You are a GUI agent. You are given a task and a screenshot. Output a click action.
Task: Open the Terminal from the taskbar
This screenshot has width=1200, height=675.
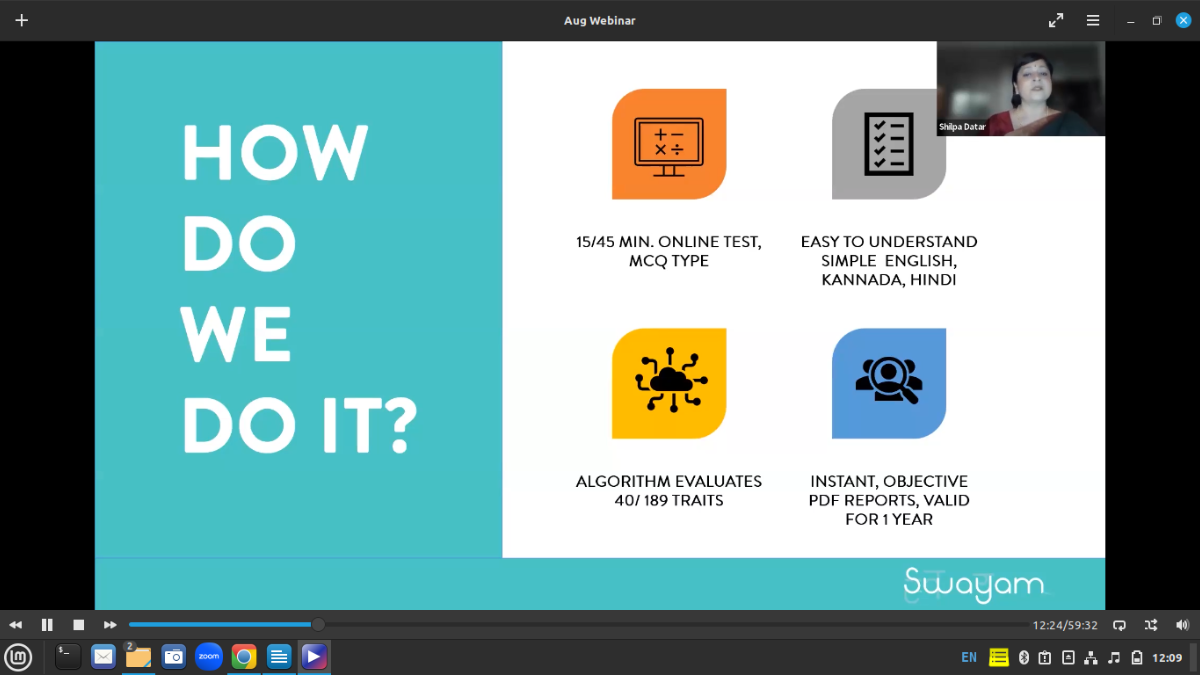click(x=68, y=657)
